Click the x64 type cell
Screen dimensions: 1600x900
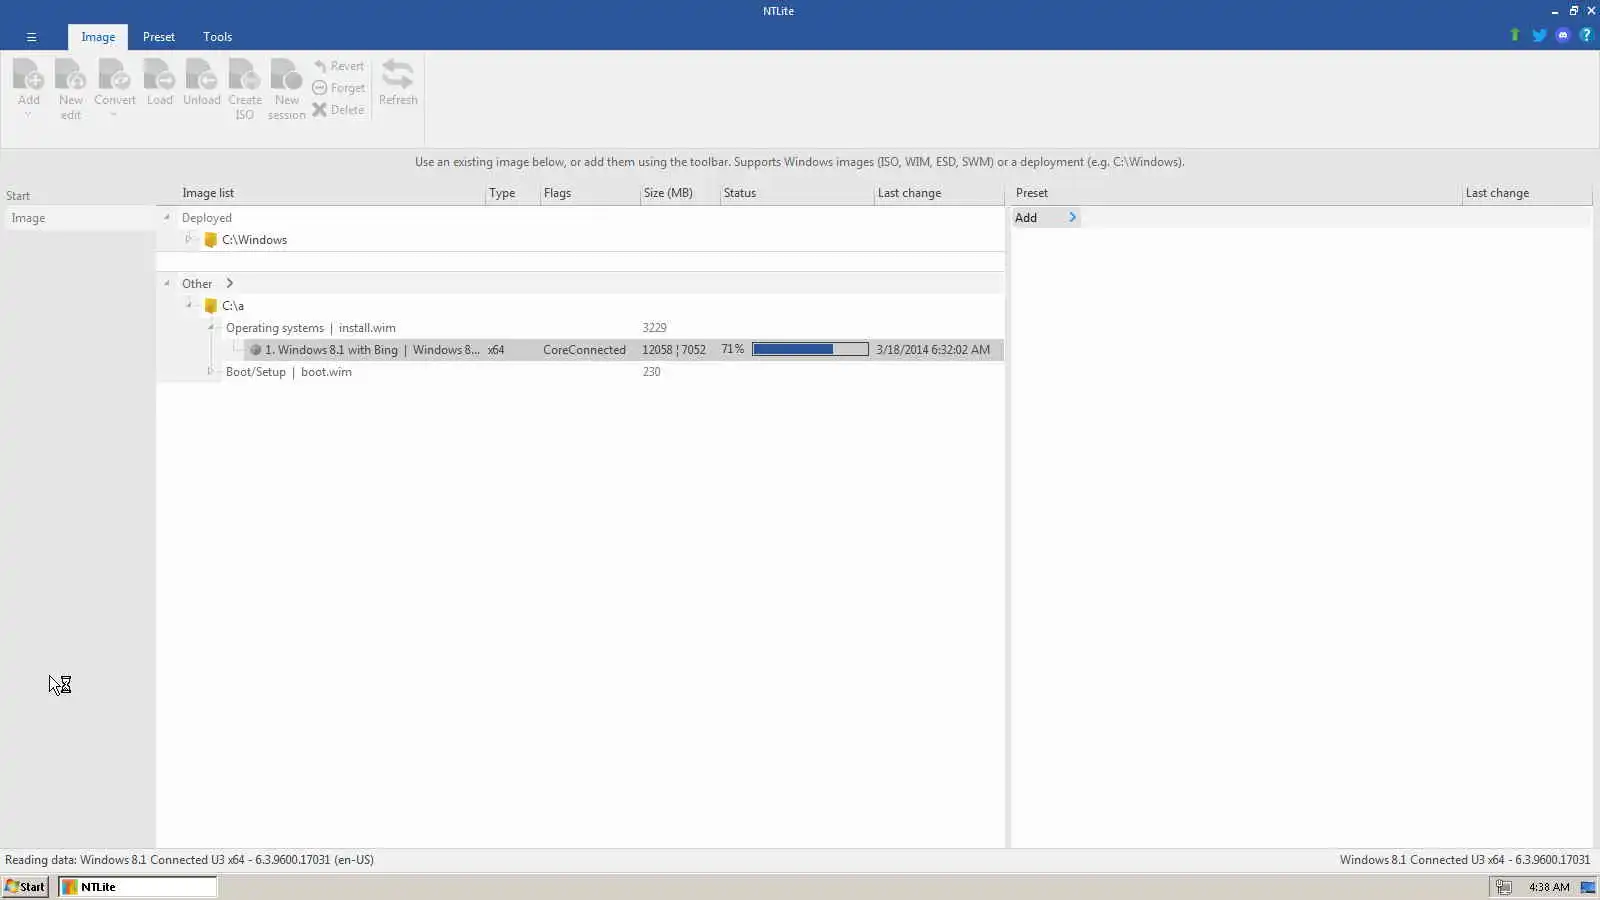point(496,350)
